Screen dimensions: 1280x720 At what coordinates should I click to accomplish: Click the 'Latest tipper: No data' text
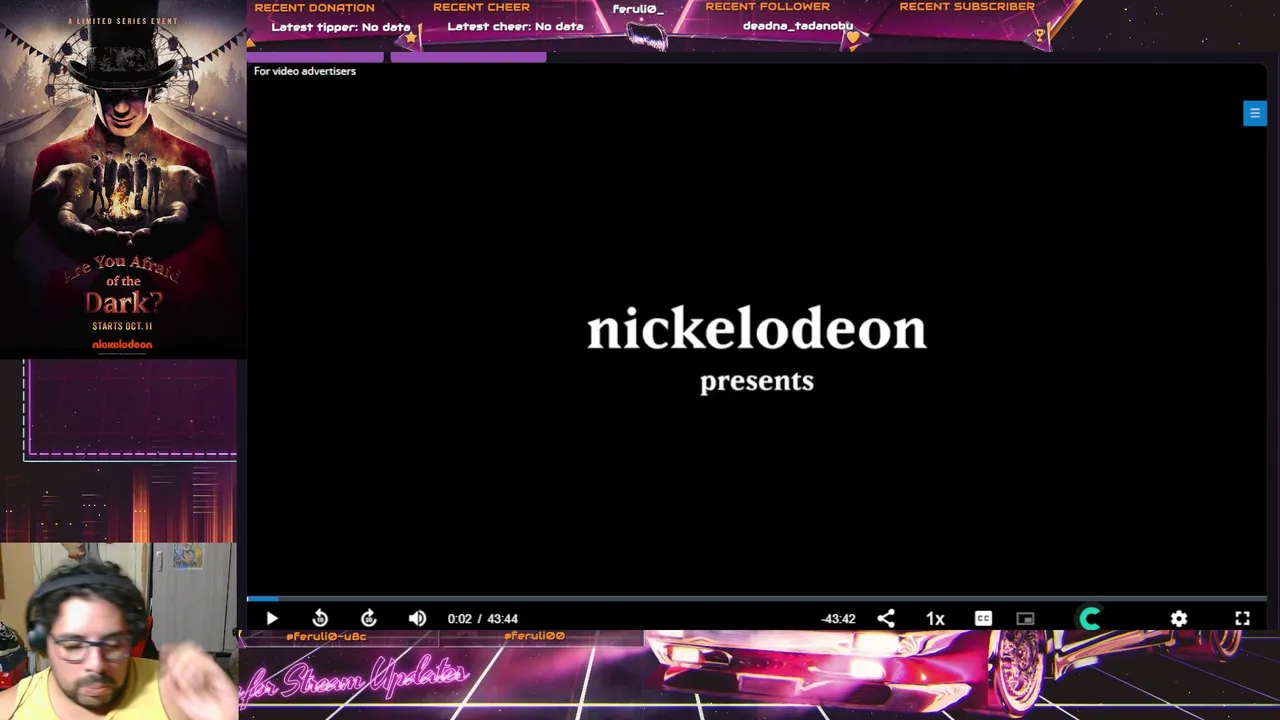[341, 27]
